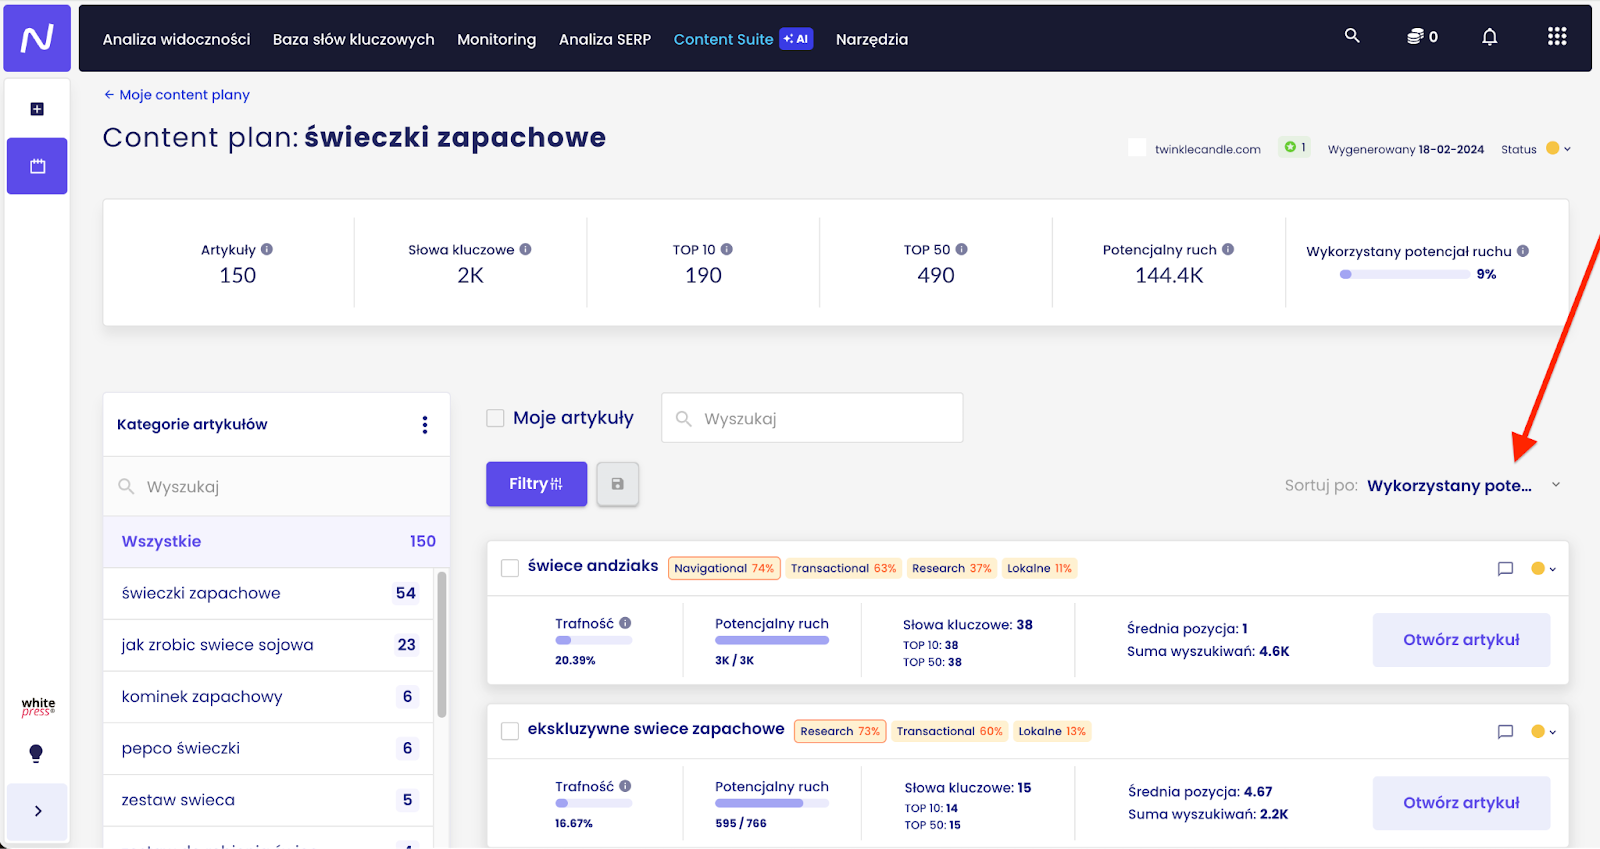Select jak zrobic swiece sojowa category

tap(269, 645)
